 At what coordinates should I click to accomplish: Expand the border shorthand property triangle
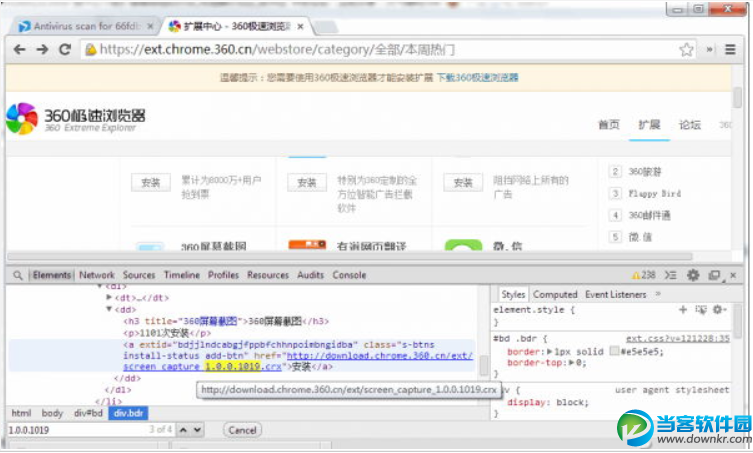(549, 352)
